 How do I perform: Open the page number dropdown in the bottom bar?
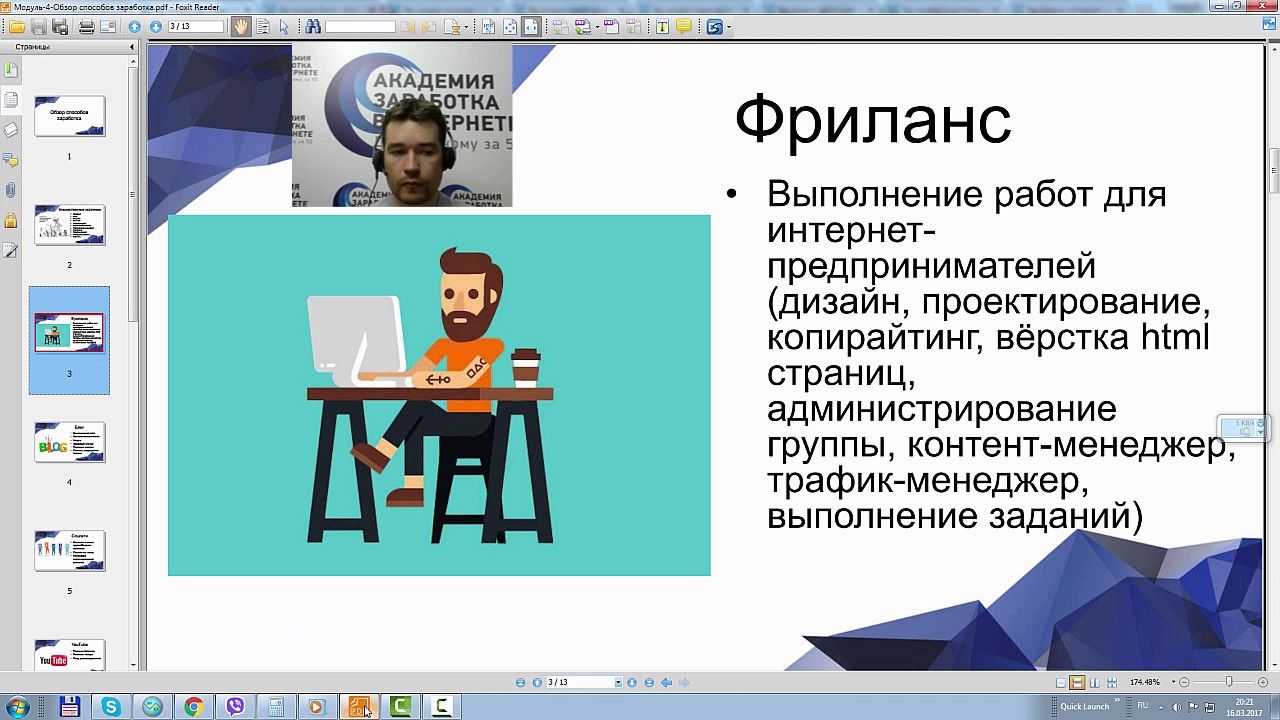[x=618, y=682]
